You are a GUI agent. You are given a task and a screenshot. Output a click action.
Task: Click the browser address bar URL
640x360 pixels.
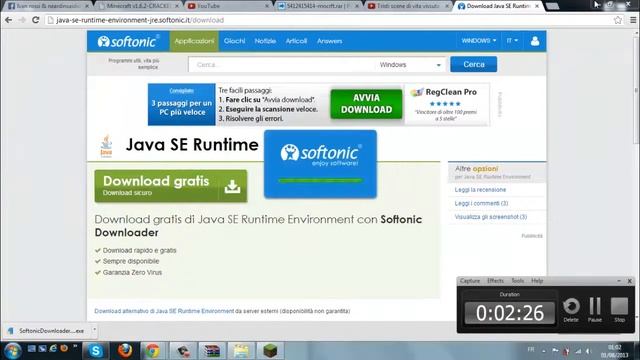pos(140,20)
